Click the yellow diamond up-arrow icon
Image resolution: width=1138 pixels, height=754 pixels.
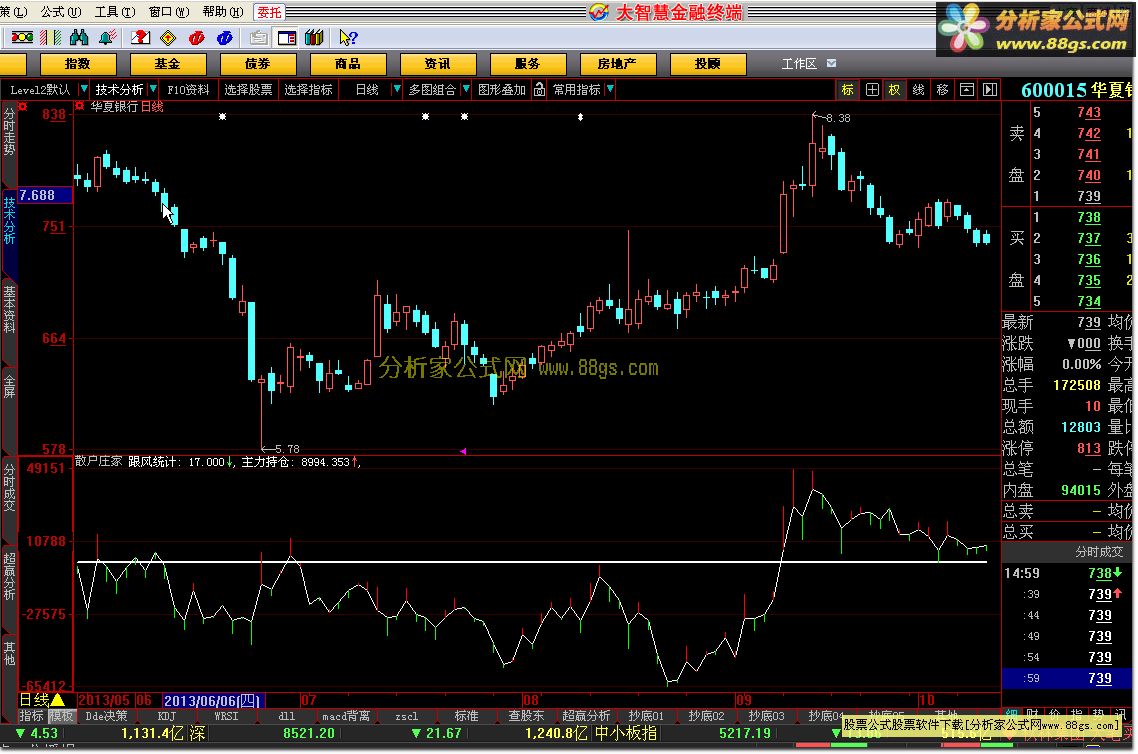[168, 37]
